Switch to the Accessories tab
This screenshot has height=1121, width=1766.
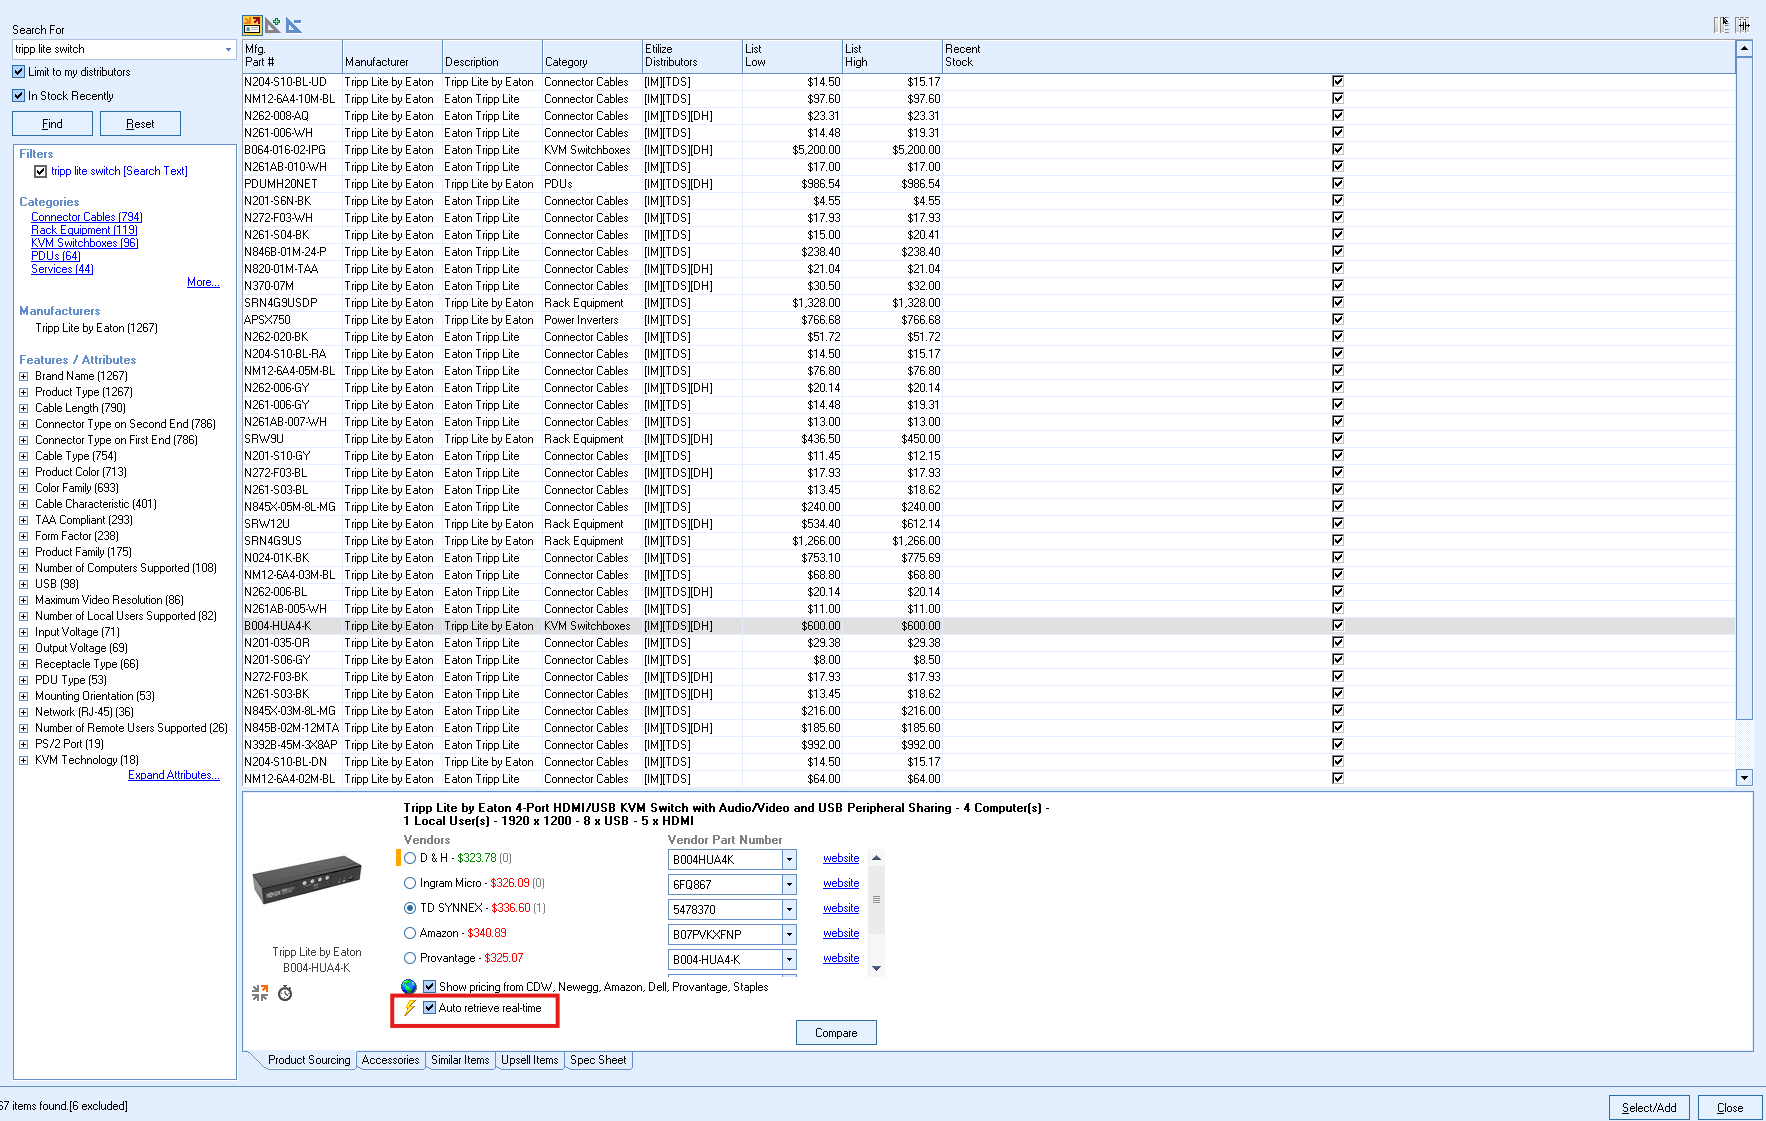coord(390,1060)
